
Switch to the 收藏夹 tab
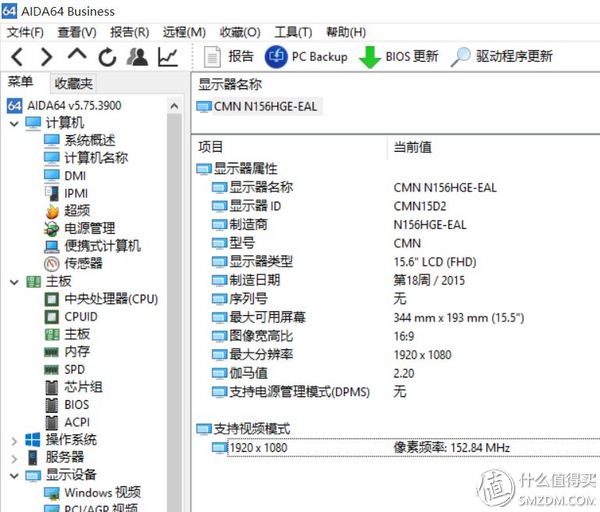(73, 83)
